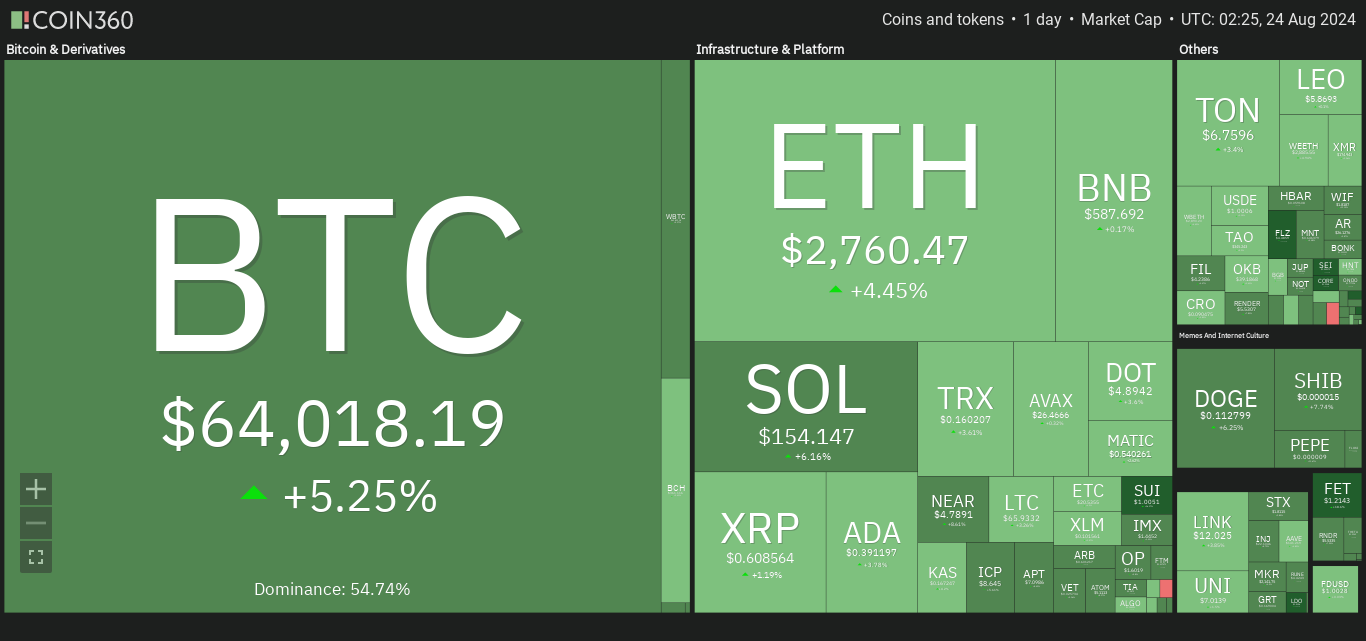1366x641 pixels.
Task: Click the BNB tile
Action: tap(1114, 200)
